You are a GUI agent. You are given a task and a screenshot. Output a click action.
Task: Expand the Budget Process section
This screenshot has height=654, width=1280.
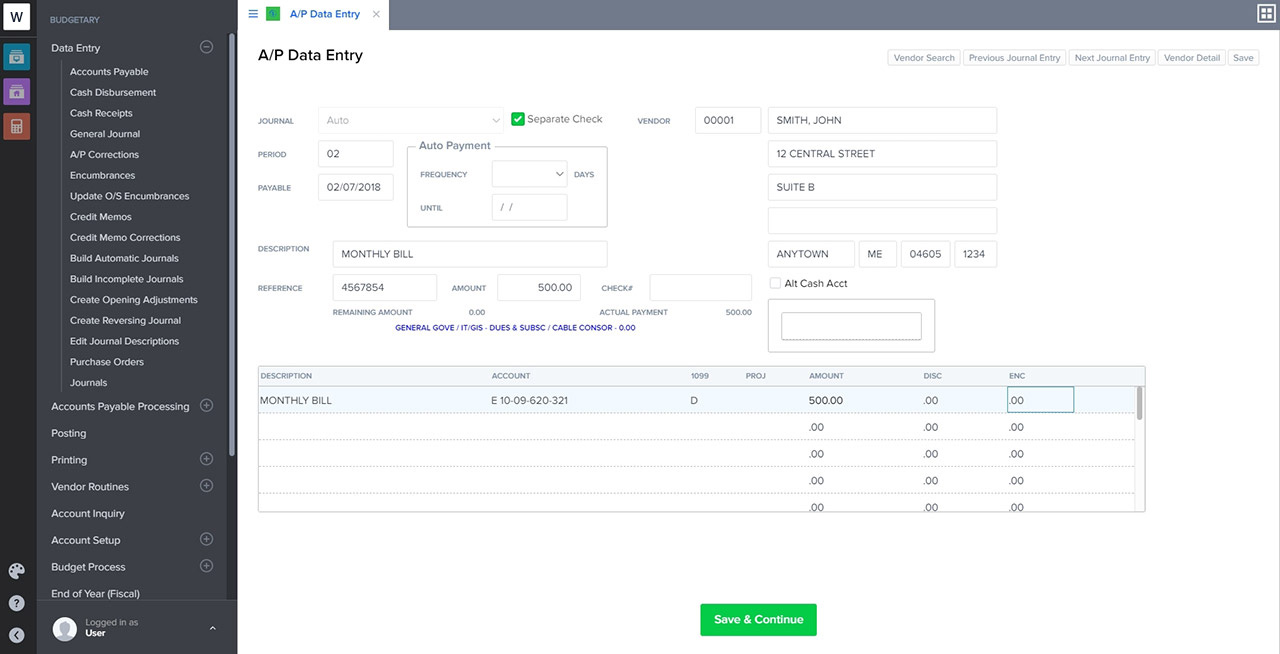pos(207,566)
